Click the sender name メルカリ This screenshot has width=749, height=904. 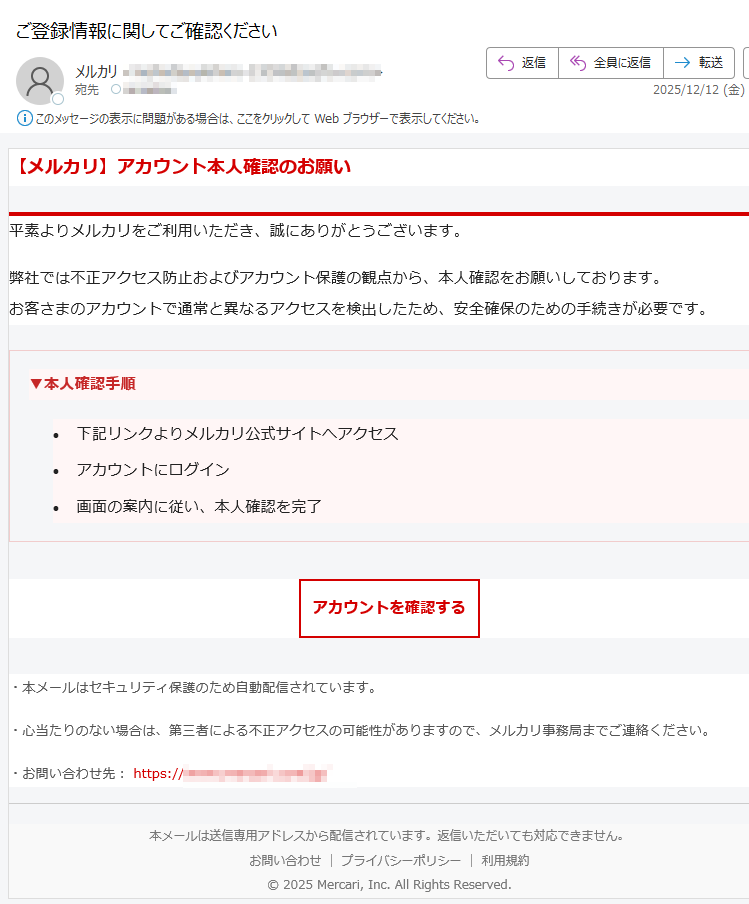[96, 71]
